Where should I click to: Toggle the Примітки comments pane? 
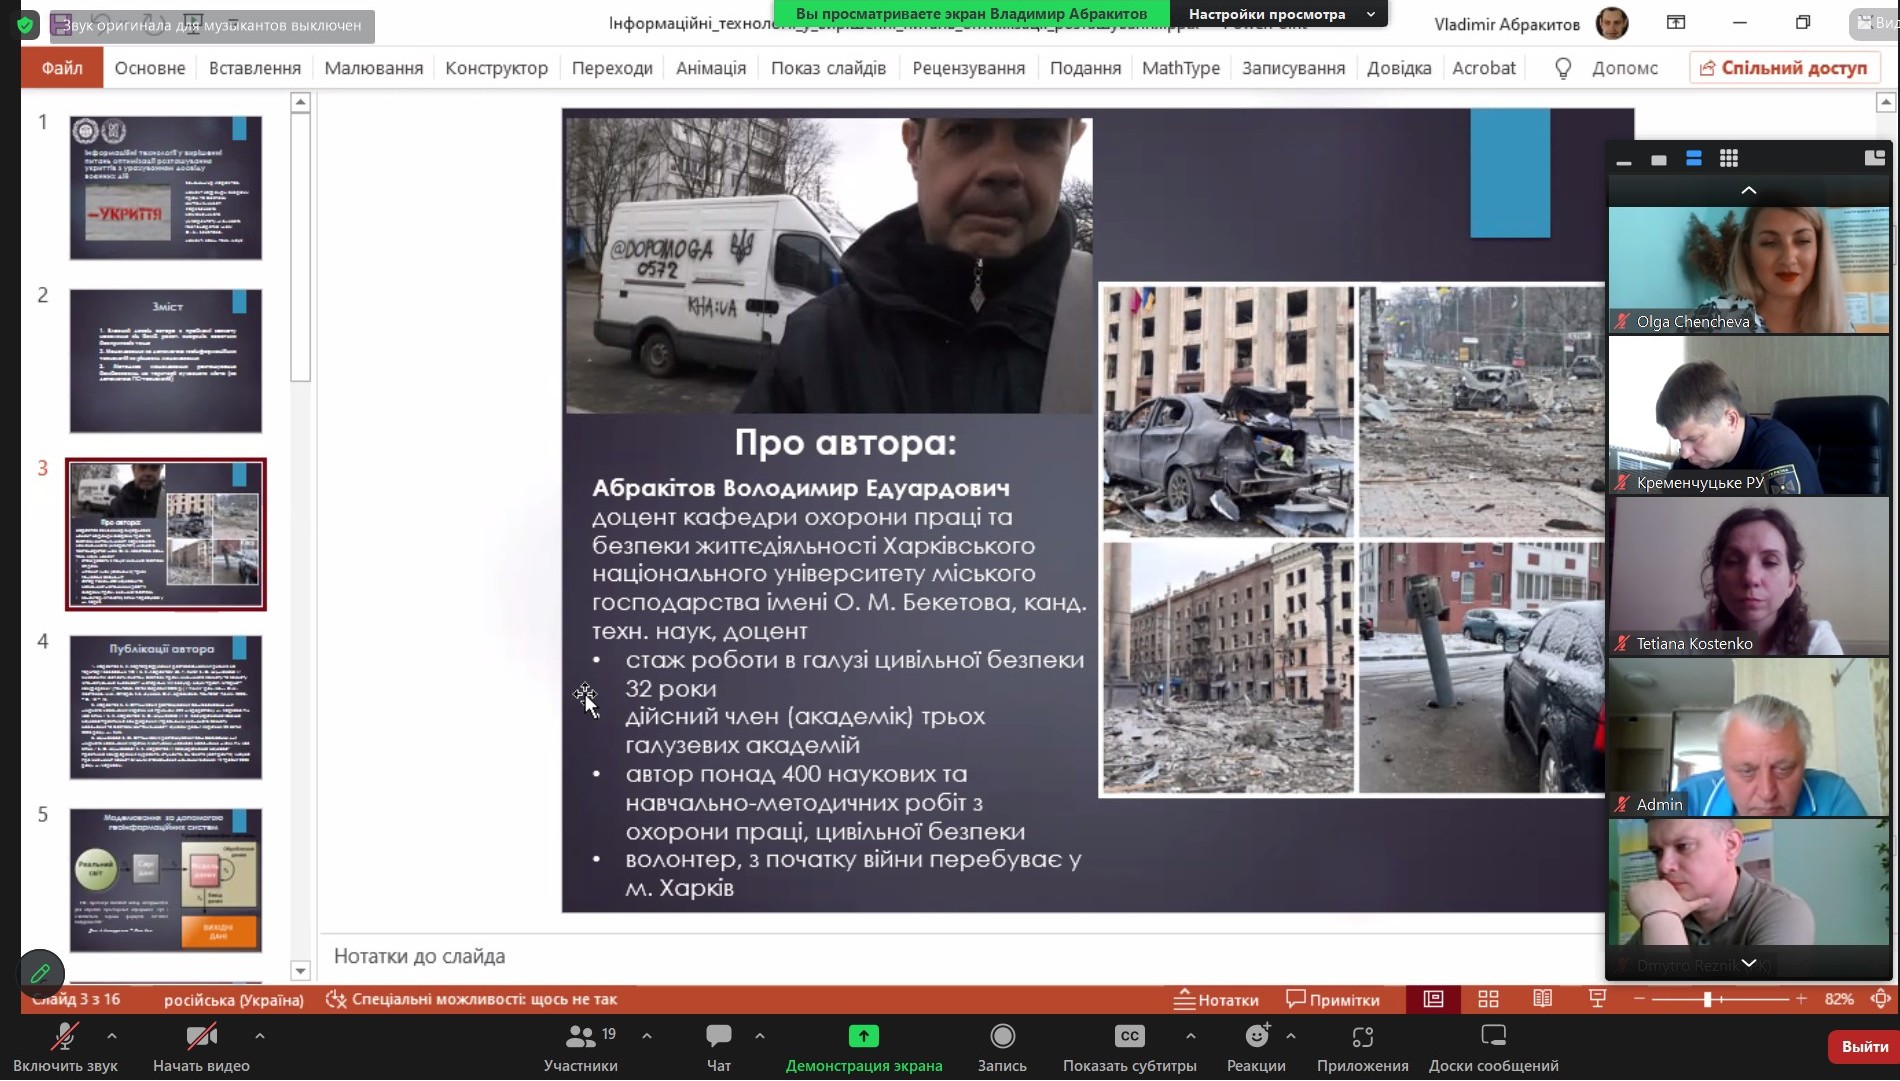[x=1333, y=999]
